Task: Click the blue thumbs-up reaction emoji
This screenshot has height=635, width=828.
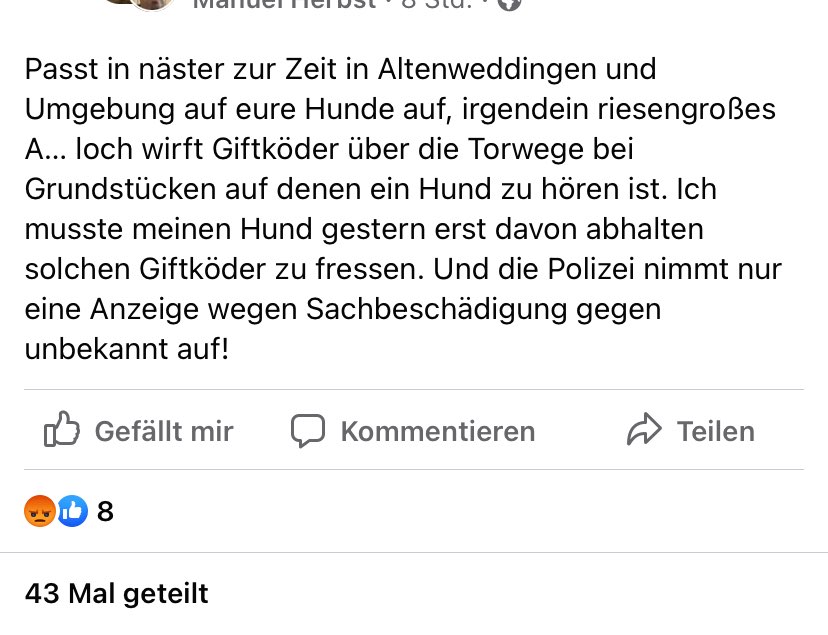Action: [72, 511]
